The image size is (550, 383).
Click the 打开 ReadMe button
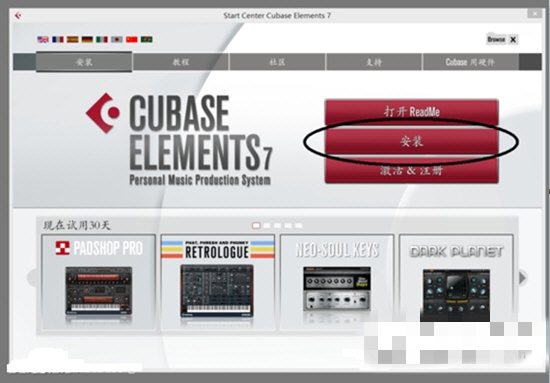pos(411,112)
